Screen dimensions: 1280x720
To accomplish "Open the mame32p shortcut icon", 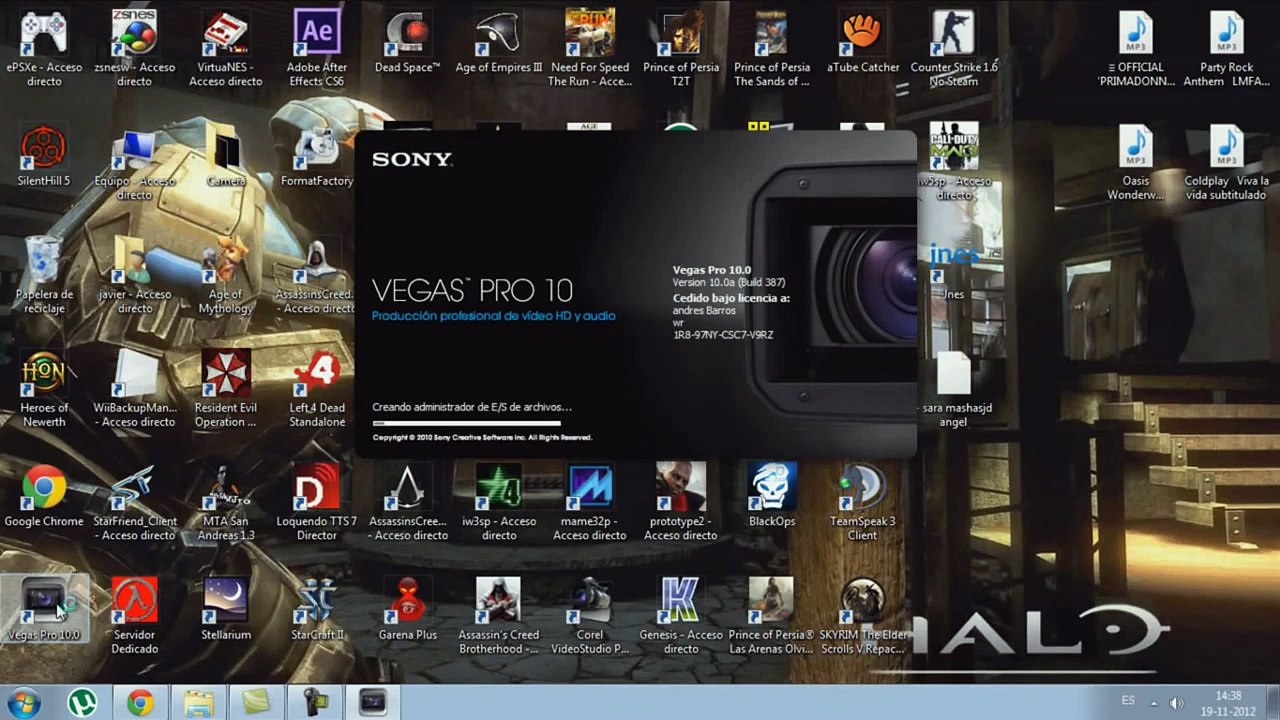I will 590,501.
